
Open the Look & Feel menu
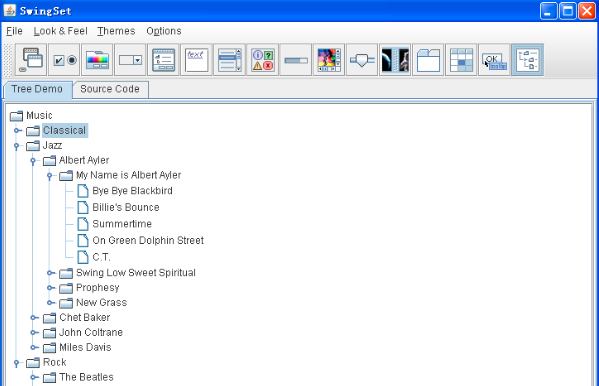pos(60,31)
